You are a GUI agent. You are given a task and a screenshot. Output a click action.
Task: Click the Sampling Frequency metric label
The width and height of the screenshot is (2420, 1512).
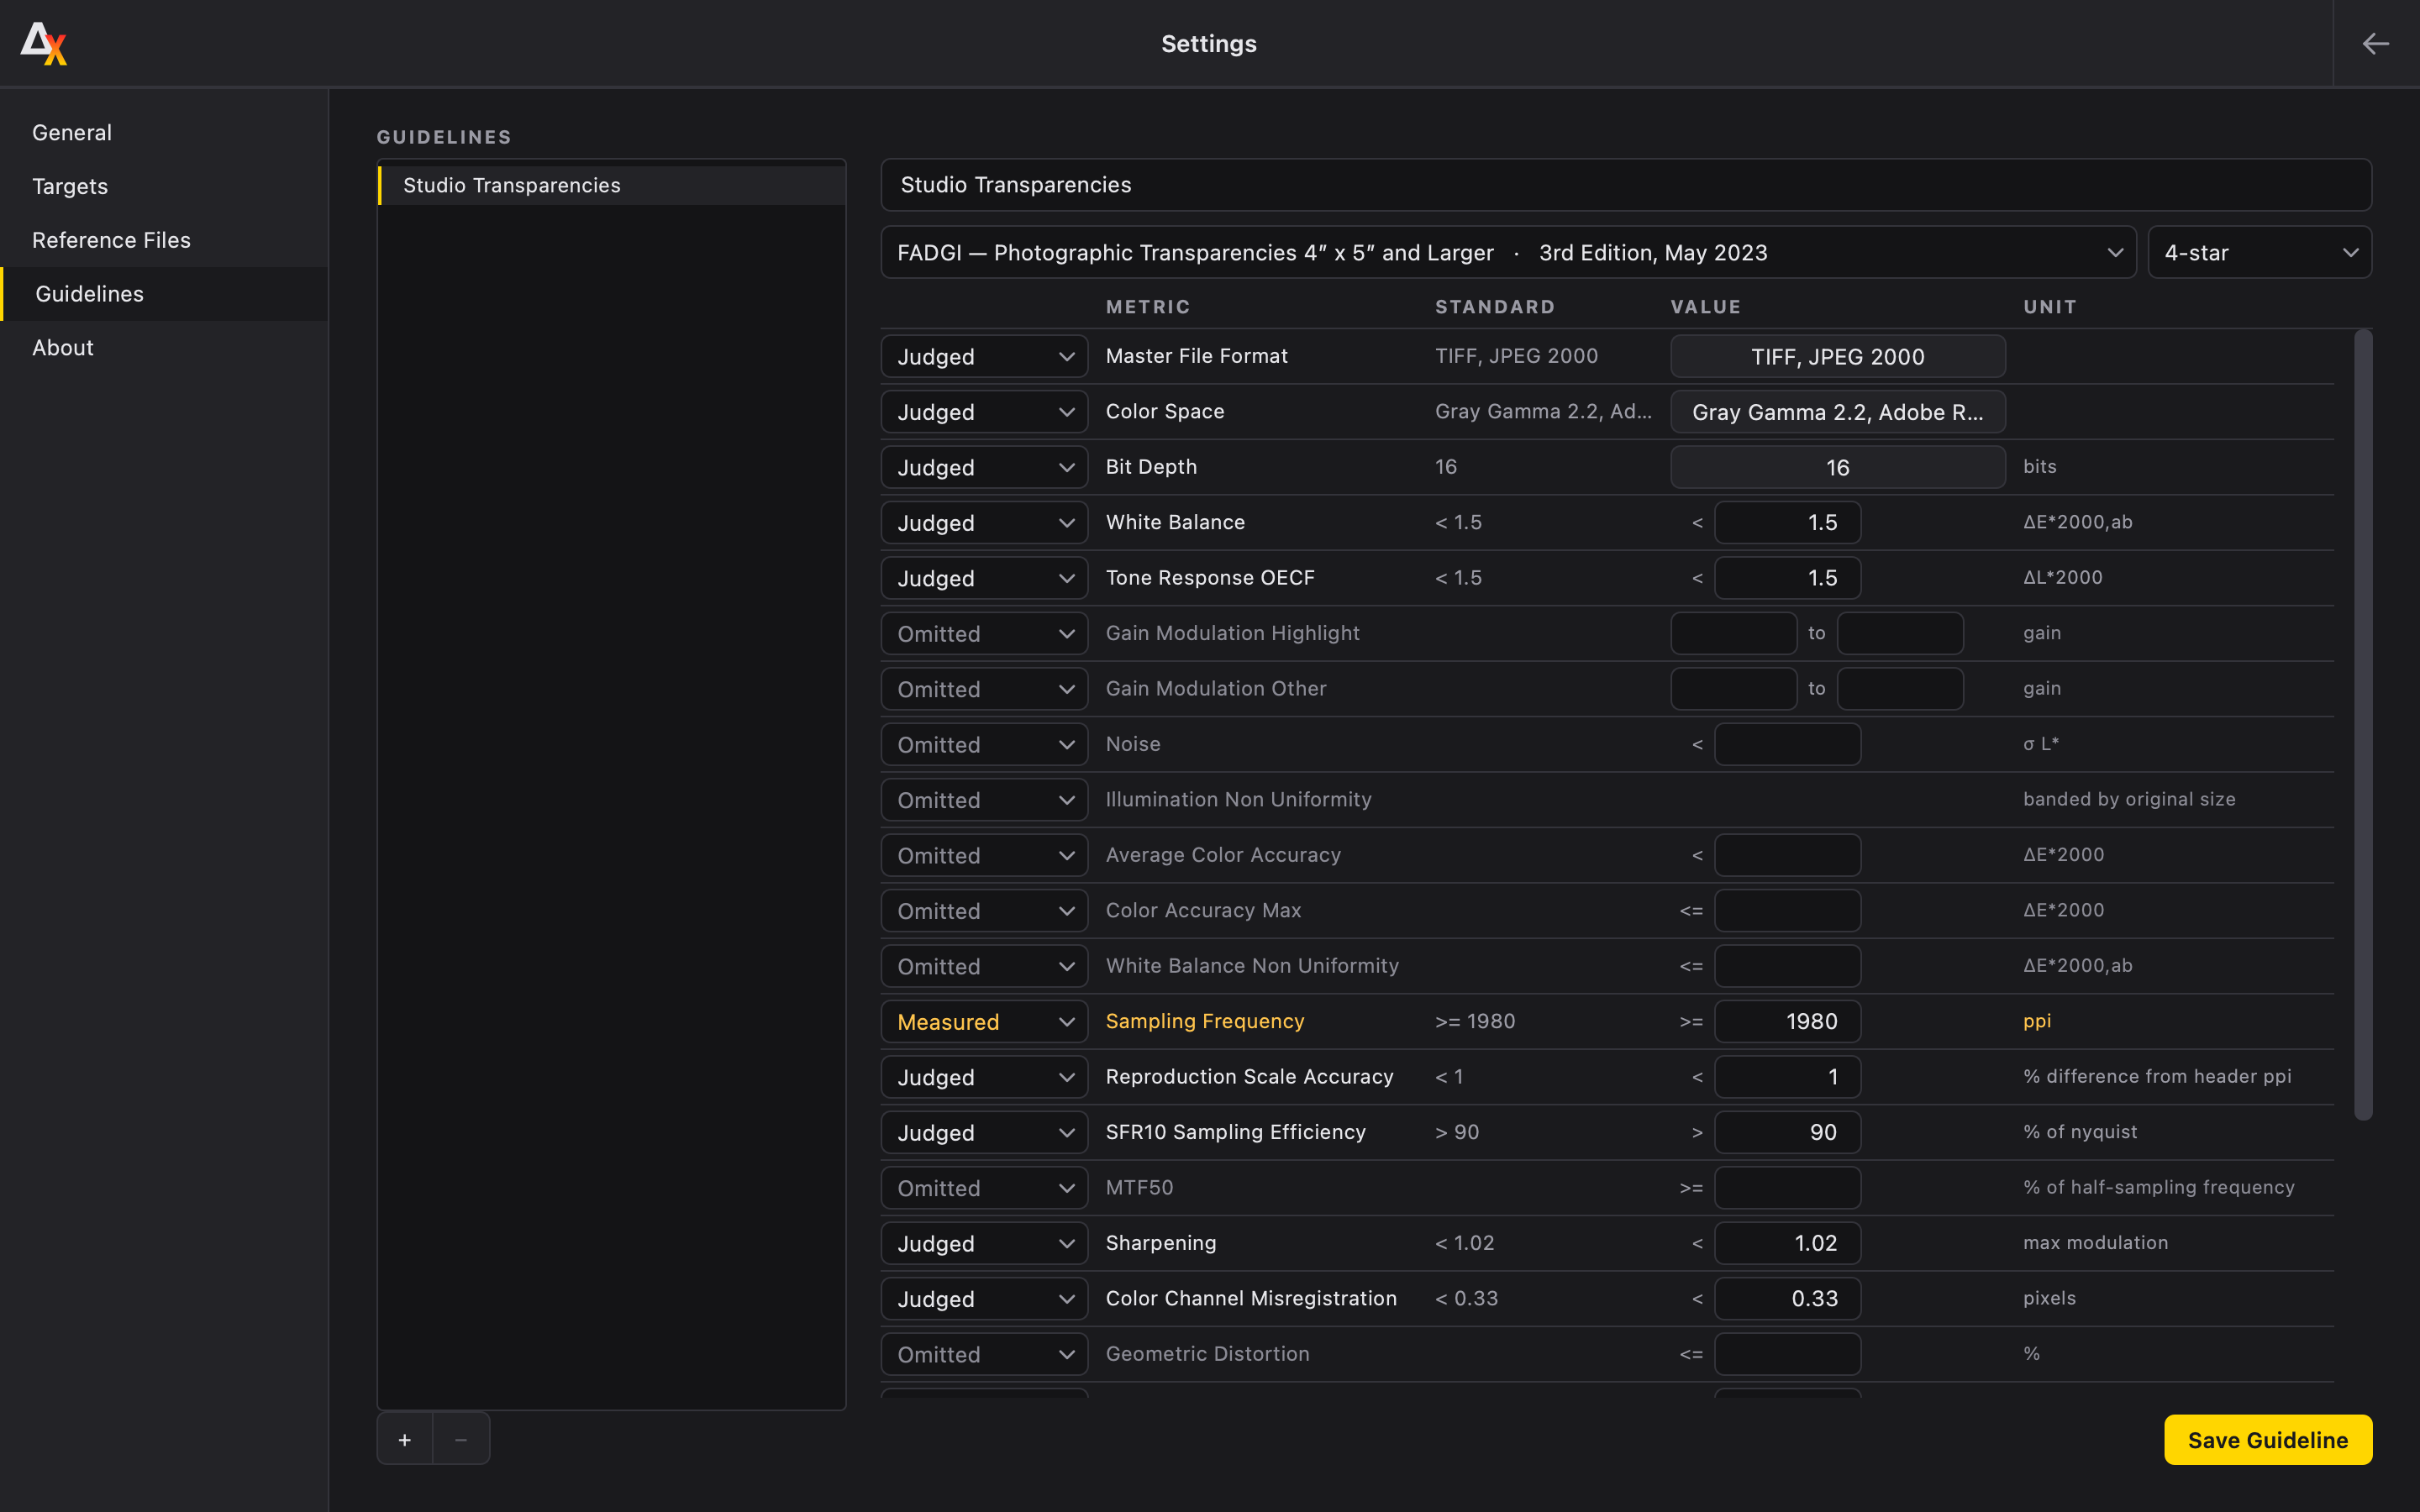[1205, 1021]
